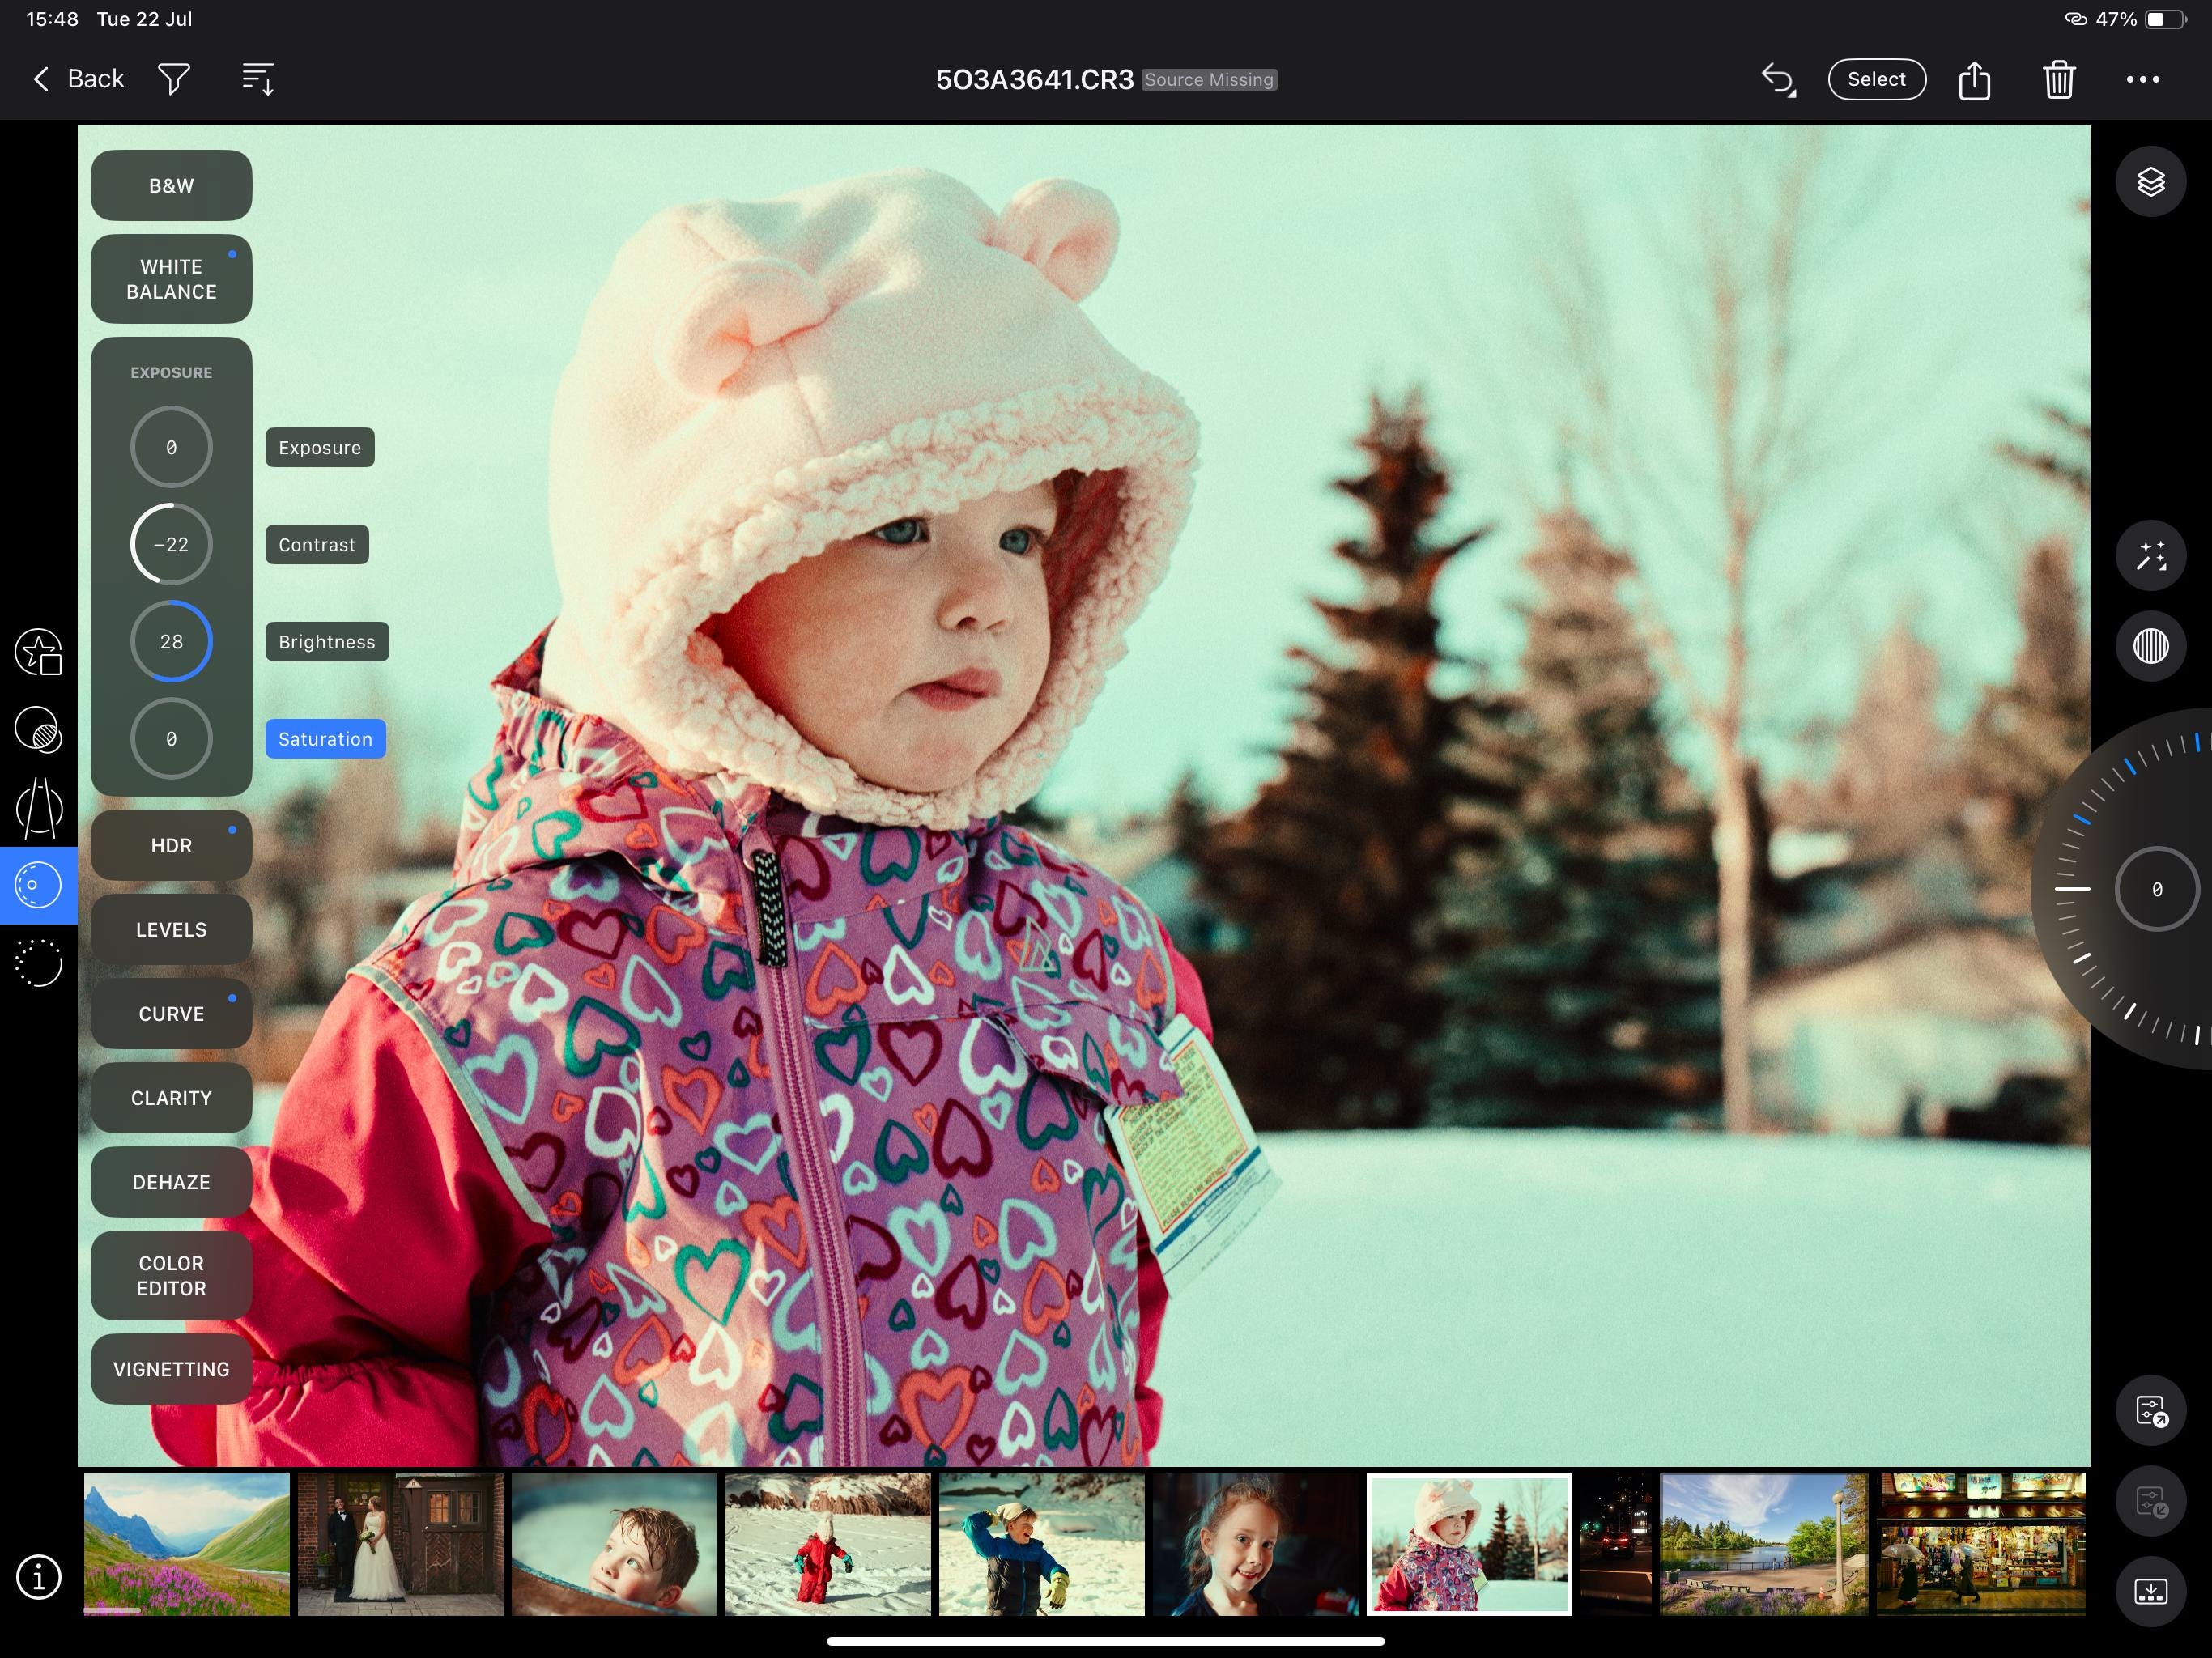Open the wedding couple thumbnail
The image size is (2212, 1658).
[x=400, y=1543]
